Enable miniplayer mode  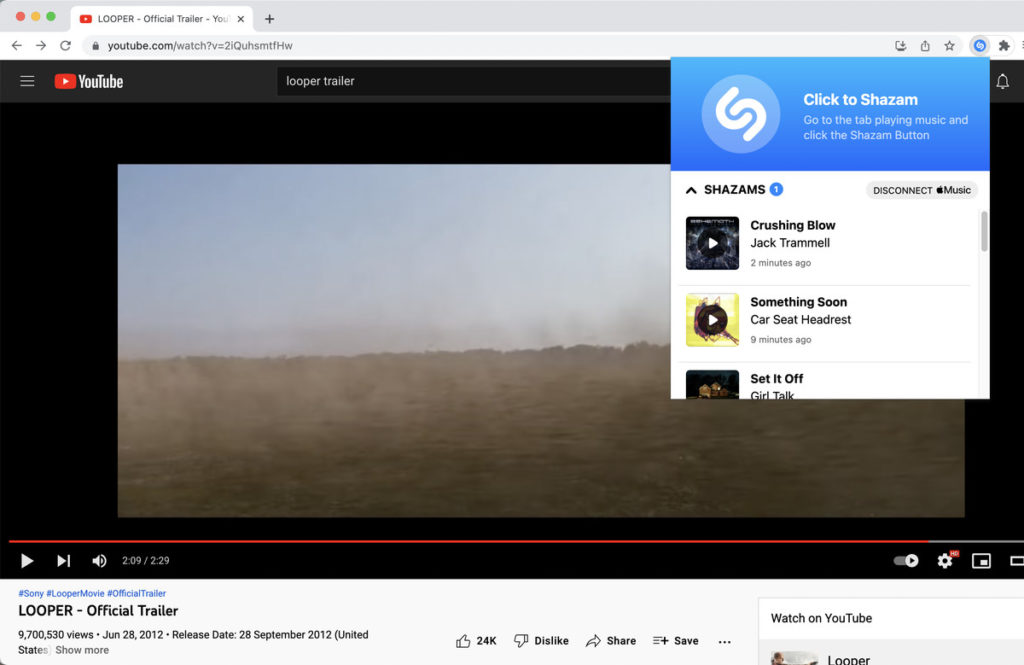(x=981, y=560)
